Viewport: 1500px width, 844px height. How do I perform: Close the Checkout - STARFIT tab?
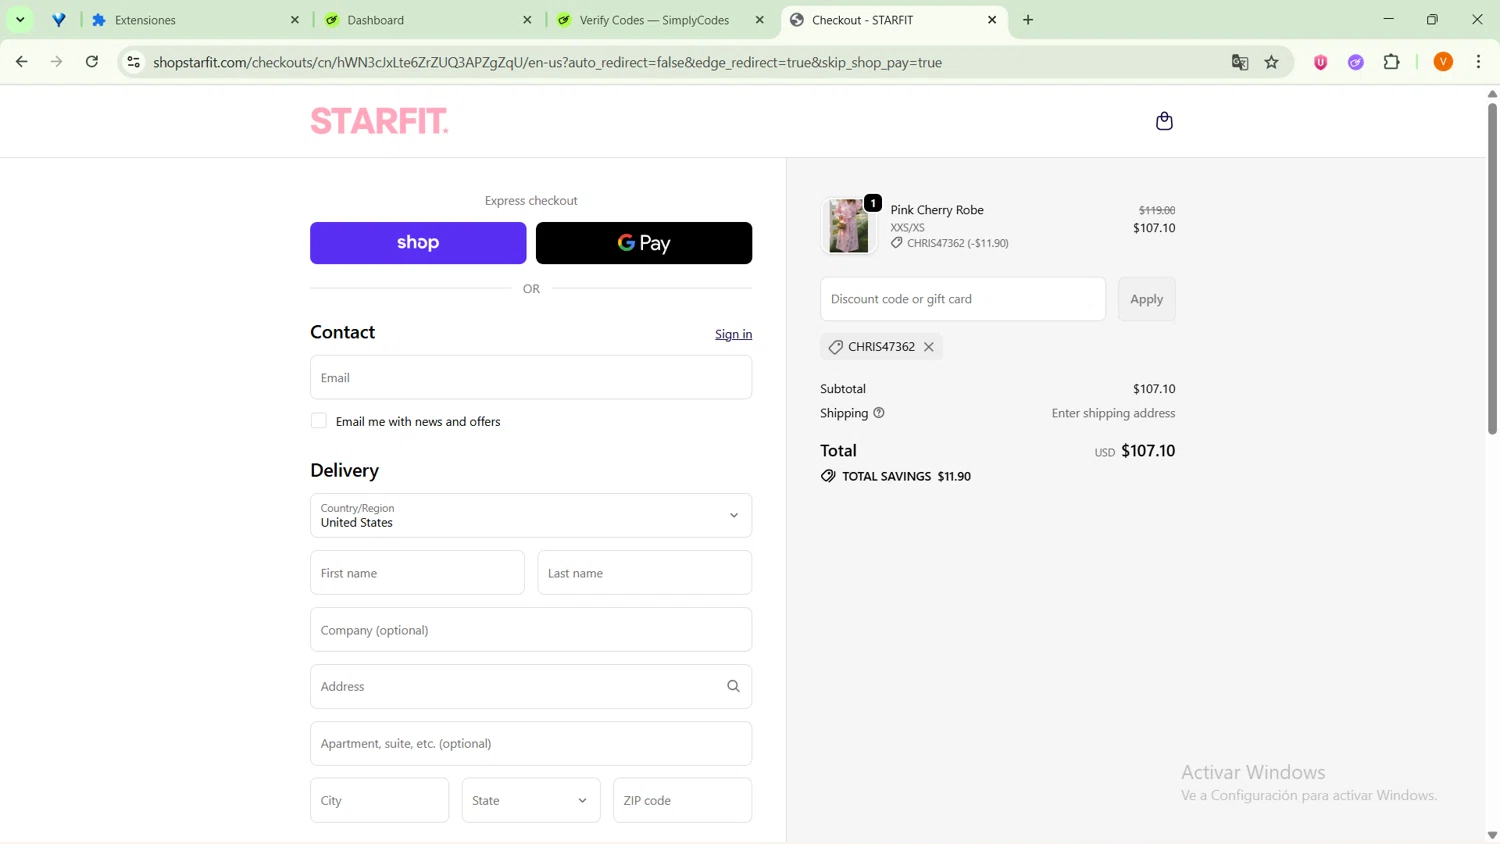[x=992, y=20]
